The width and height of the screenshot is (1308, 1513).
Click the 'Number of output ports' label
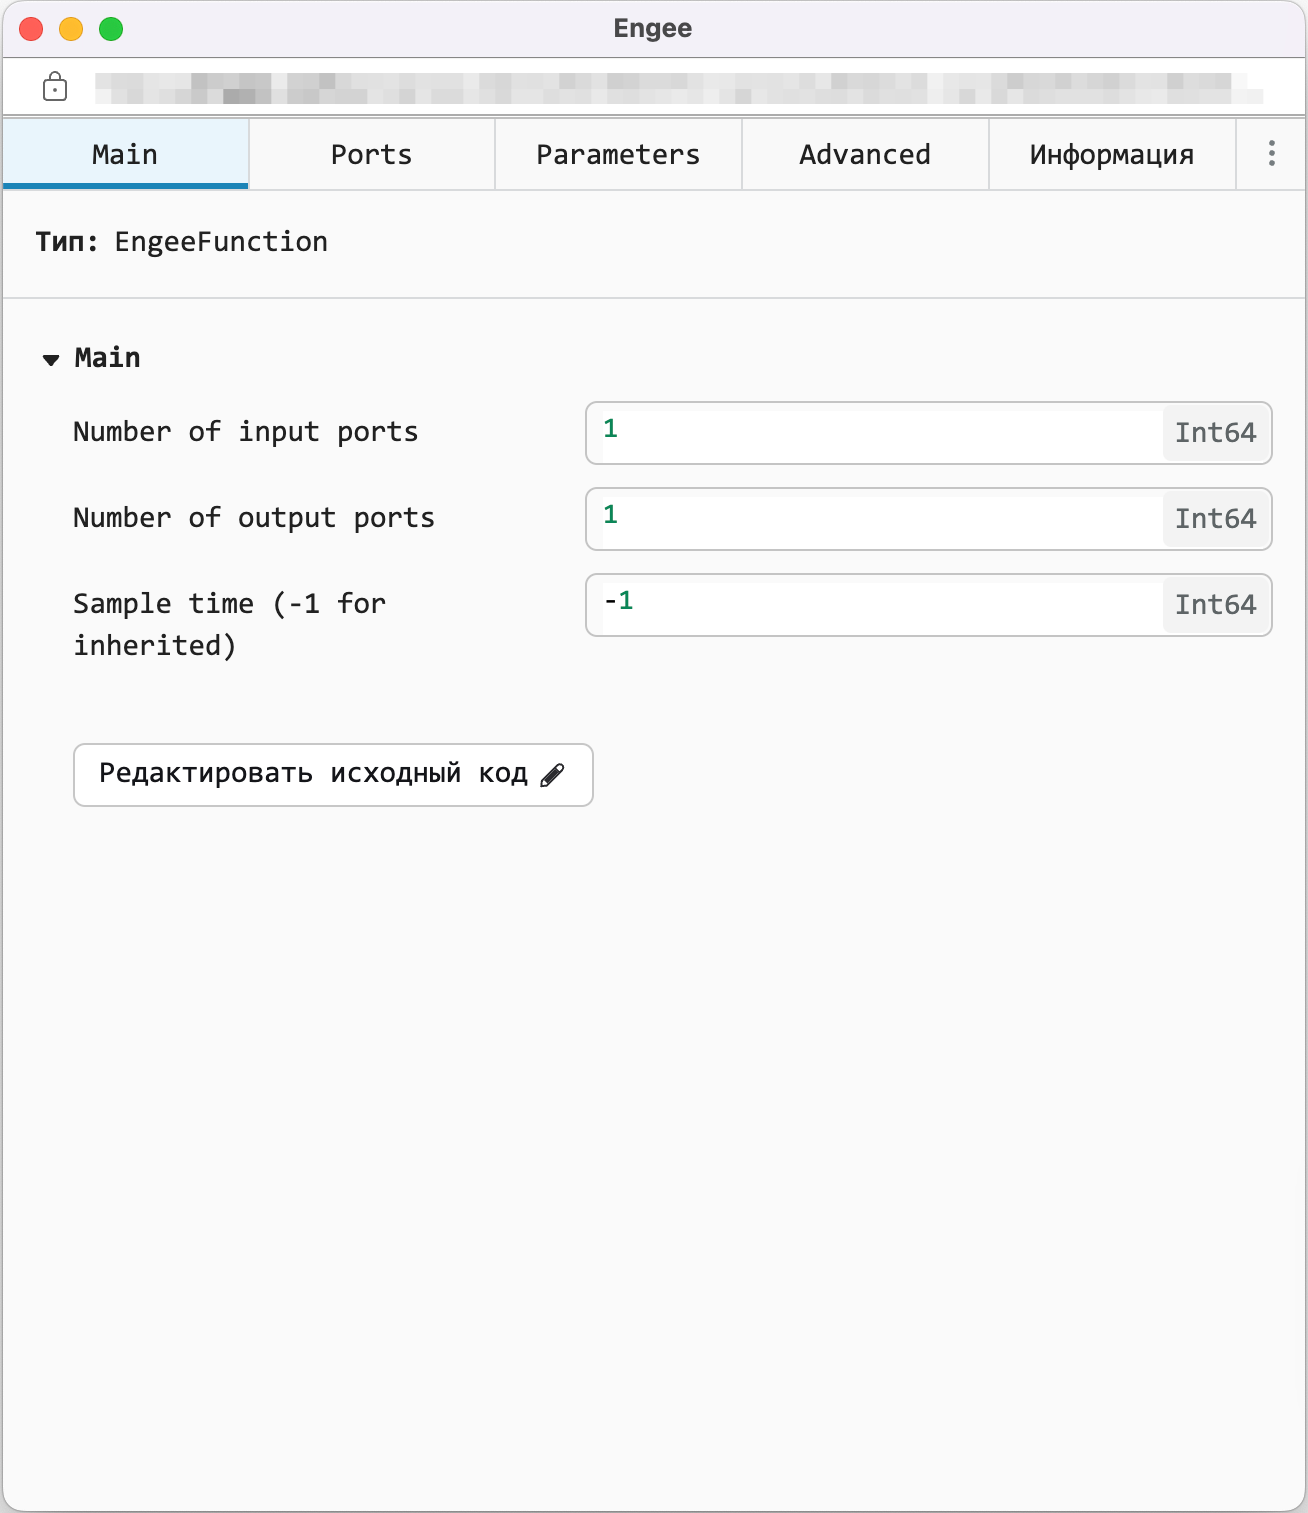254,518
